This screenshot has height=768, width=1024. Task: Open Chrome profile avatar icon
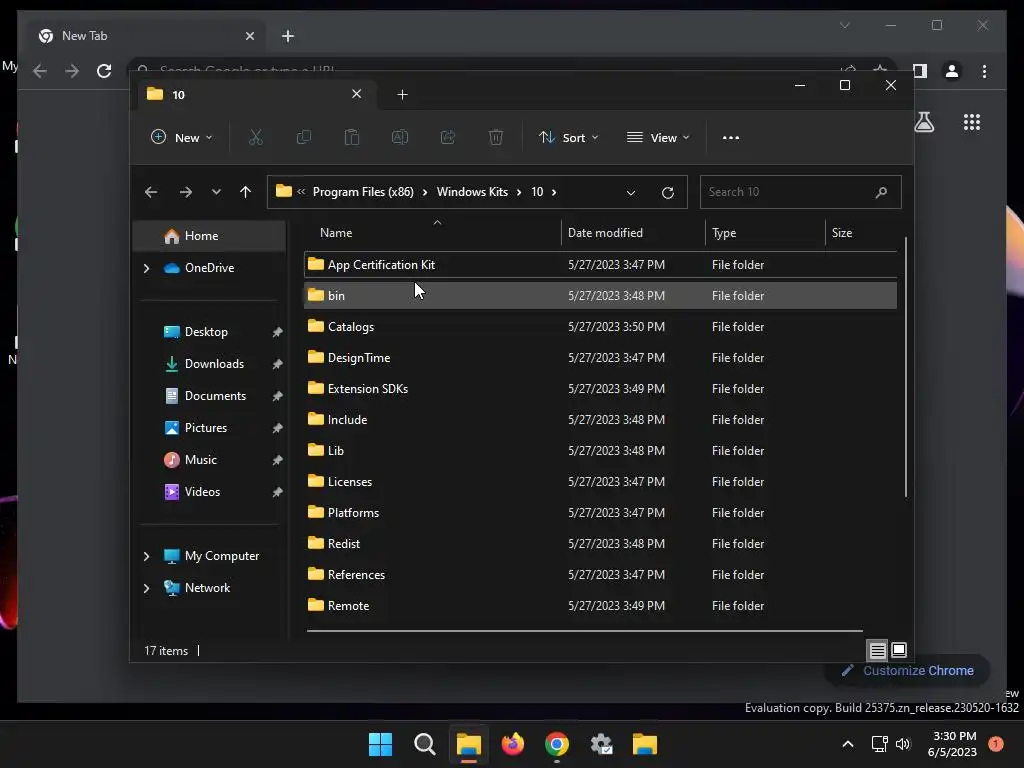[952, 71]
